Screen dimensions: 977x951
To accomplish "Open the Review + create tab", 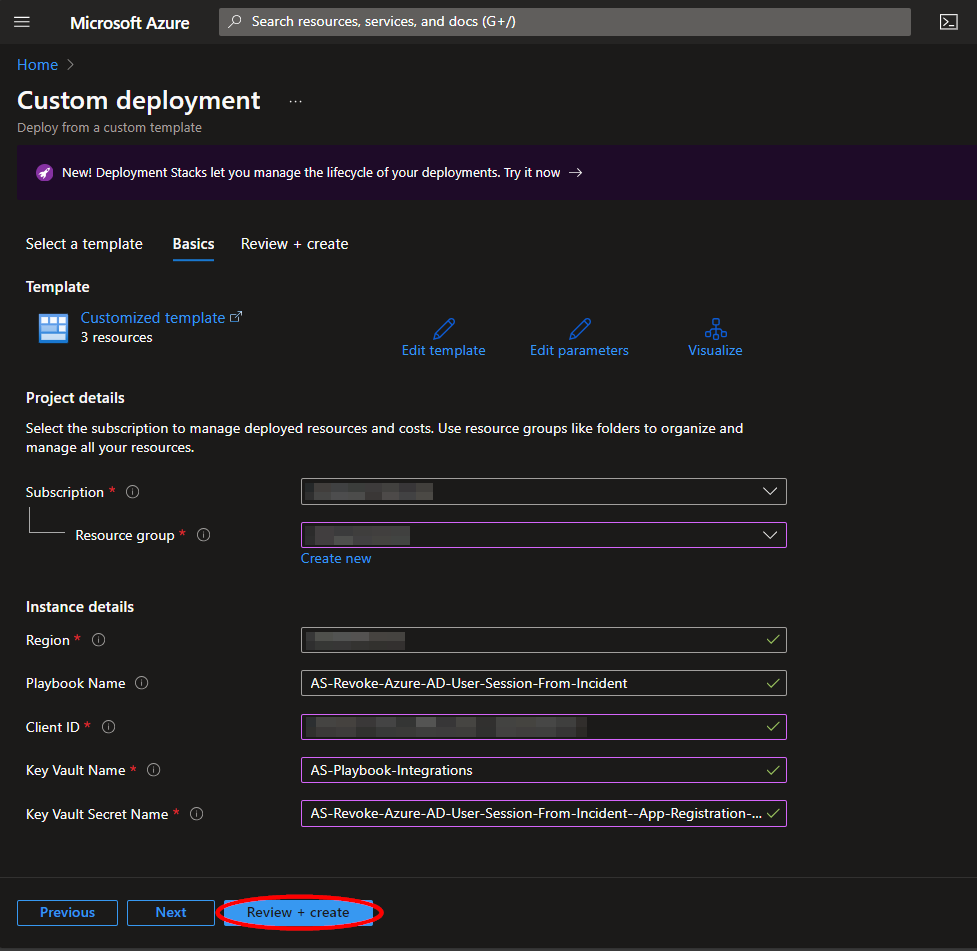I will point(295,244).
